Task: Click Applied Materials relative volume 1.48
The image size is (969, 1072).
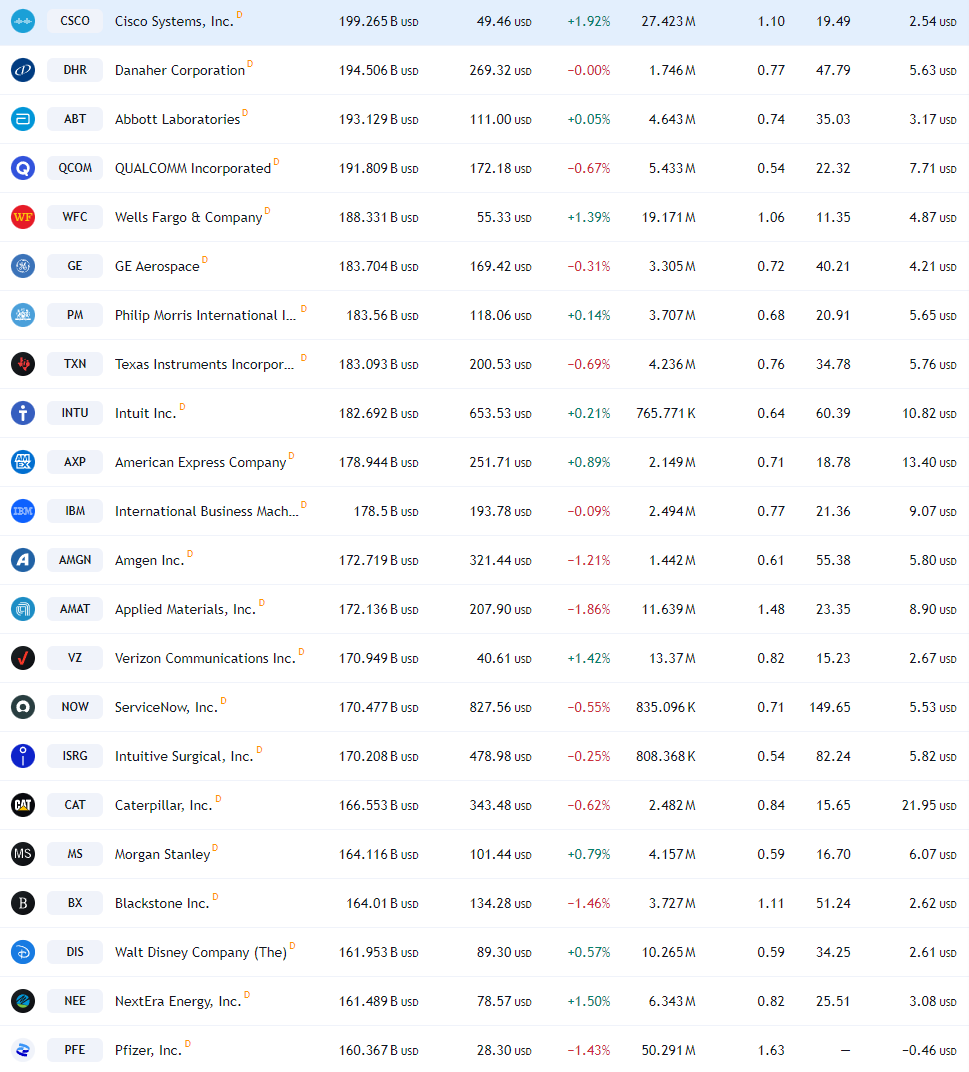Action: click(771, 609)
